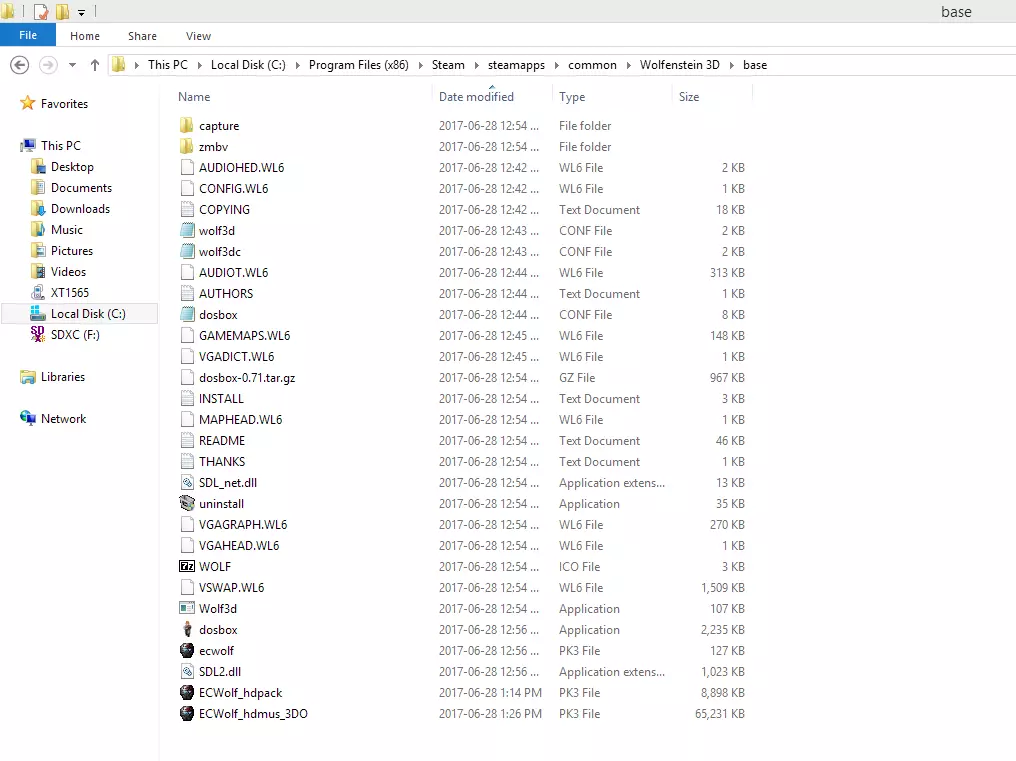Click 'common' breadcrumb
Image resolution: width=1016 pixels, height=761 pixels.
(592, 65)
